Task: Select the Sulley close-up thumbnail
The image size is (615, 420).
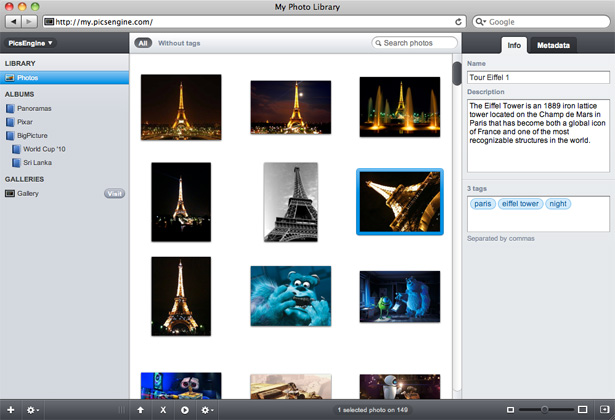Action: [x=291, y=296]
